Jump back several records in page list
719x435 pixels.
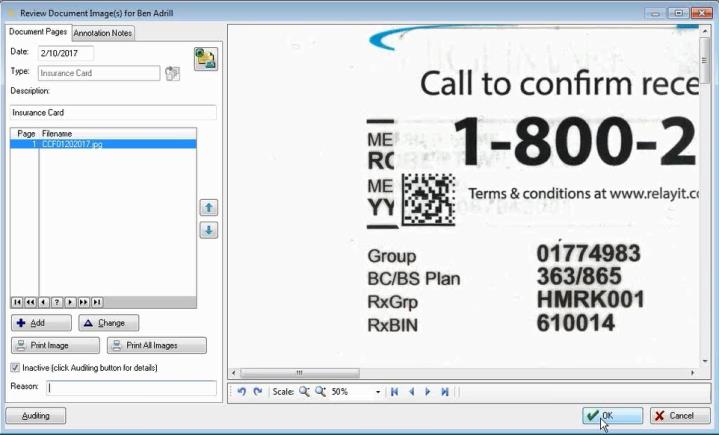[30, 302]
